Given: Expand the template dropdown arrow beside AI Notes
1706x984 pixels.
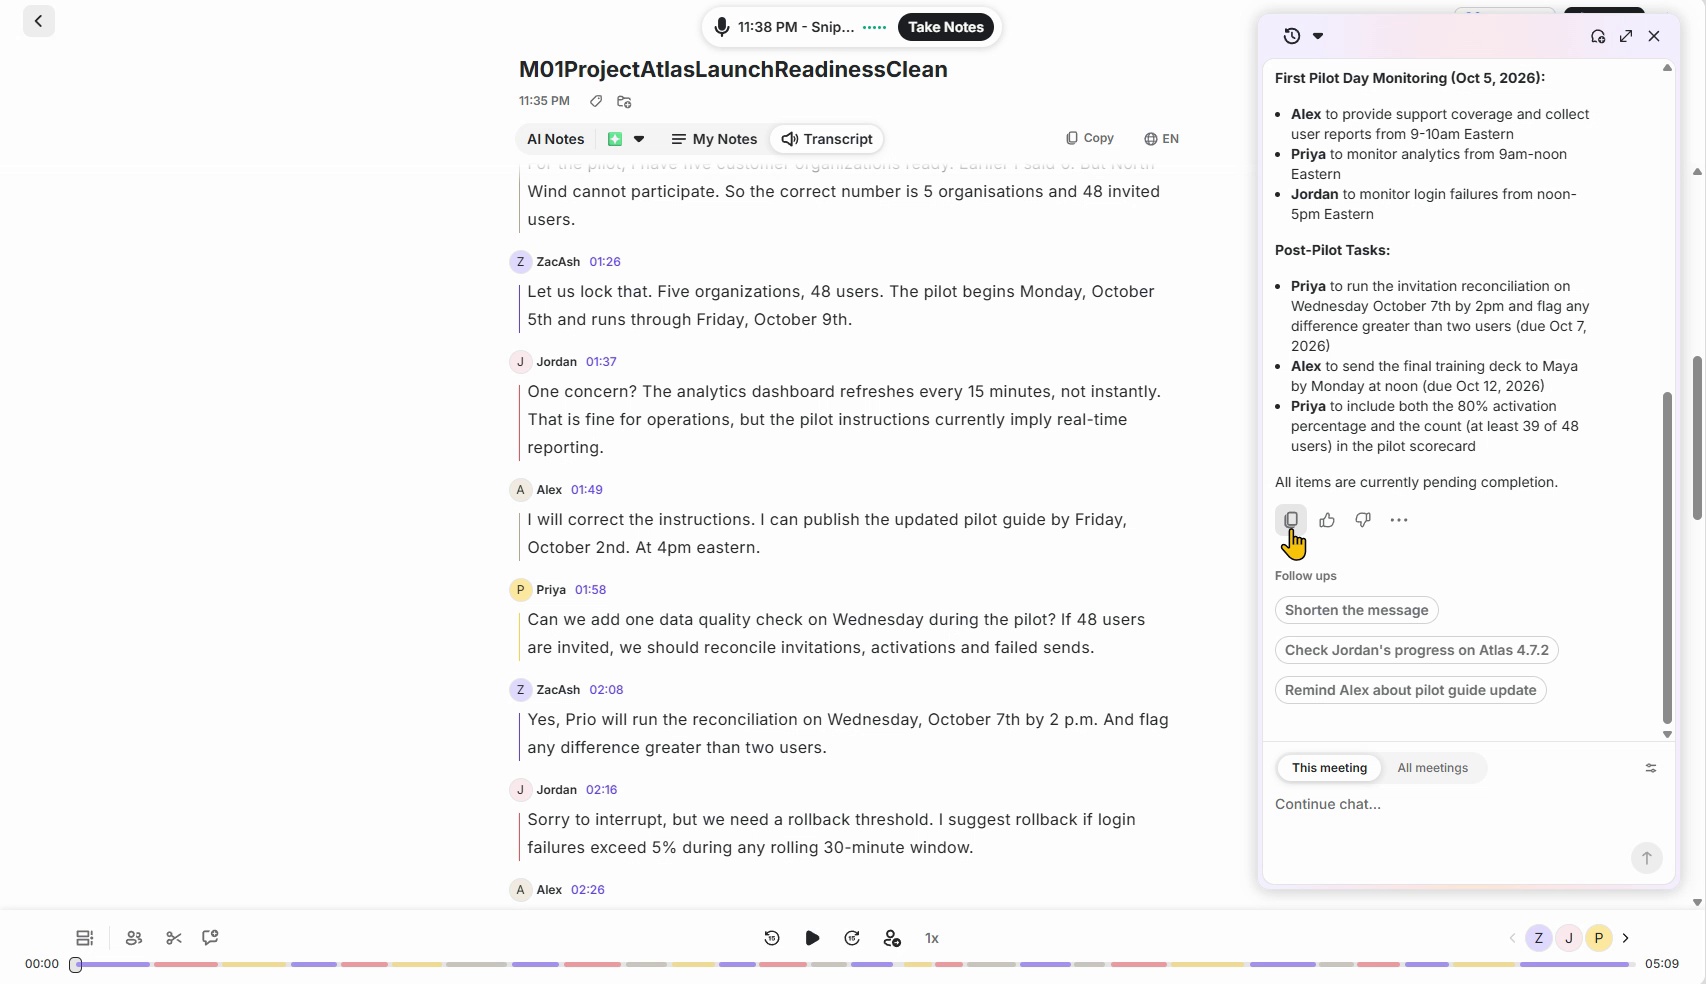Looking at the screenshot, I should coord(639,139).
